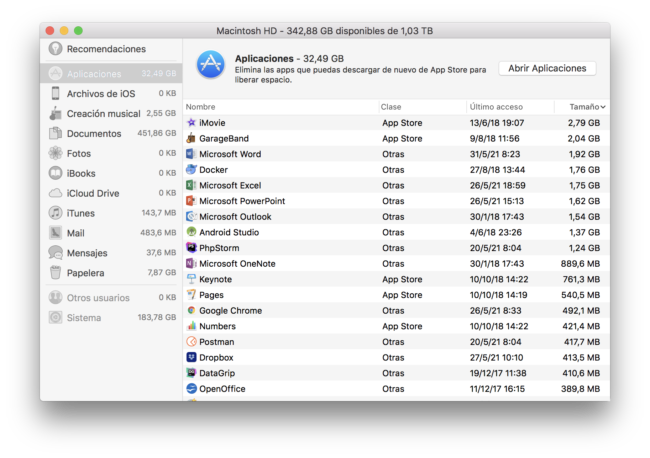Viewport: 650px width, 458px height.
Task: Open the Papelera sidebar category
Action: (86, 273)
